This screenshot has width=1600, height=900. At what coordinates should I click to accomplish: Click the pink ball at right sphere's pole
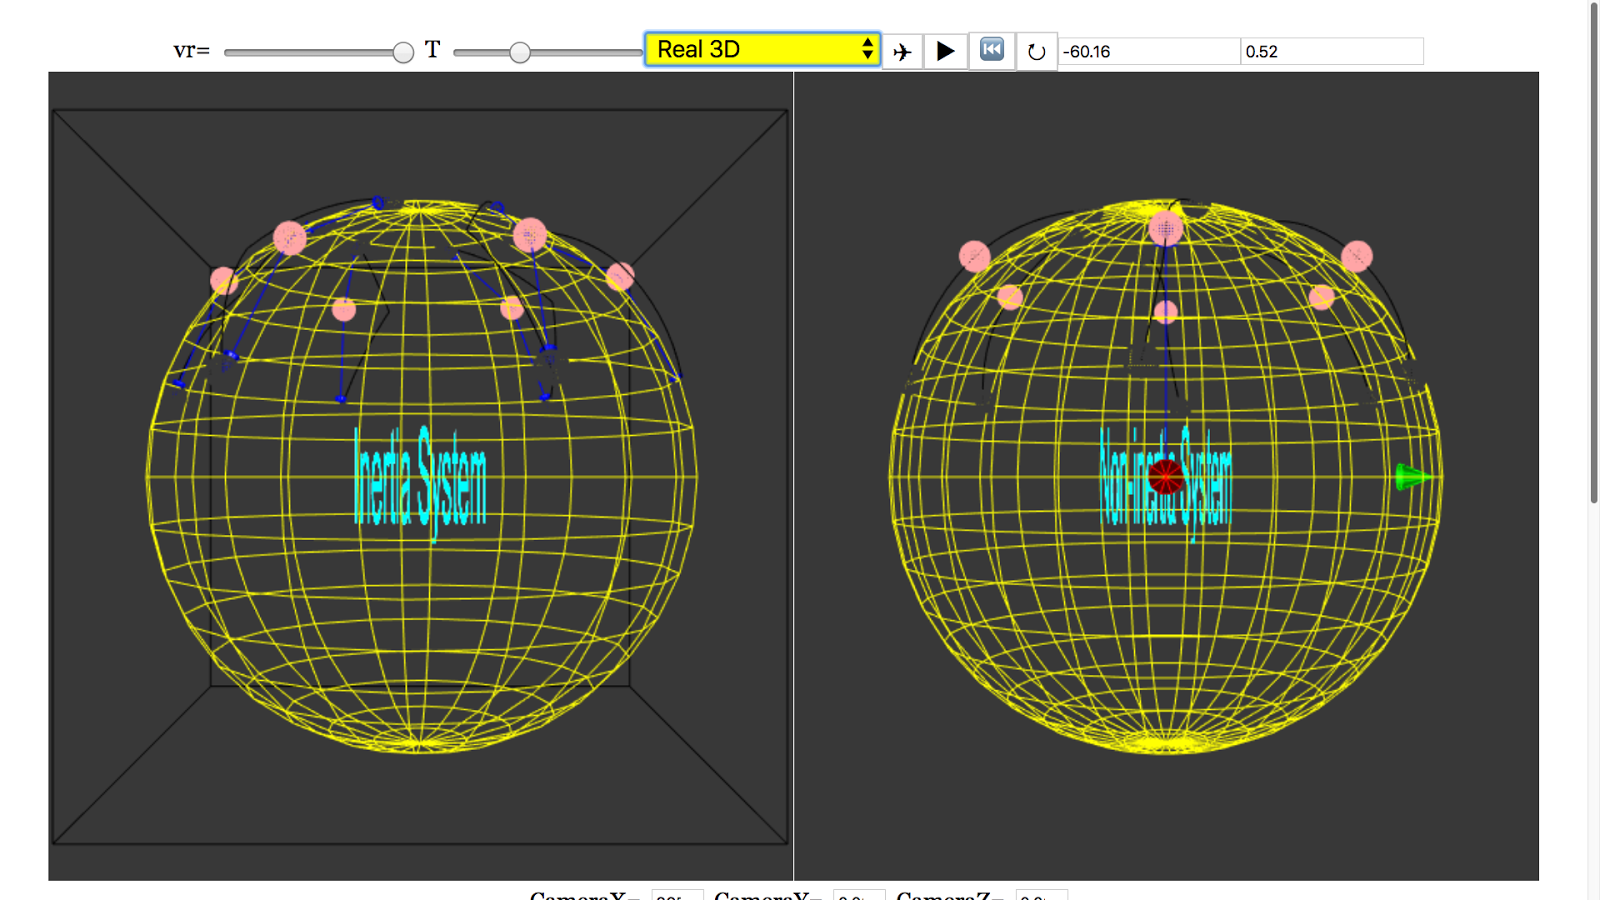click(1165, 229)
